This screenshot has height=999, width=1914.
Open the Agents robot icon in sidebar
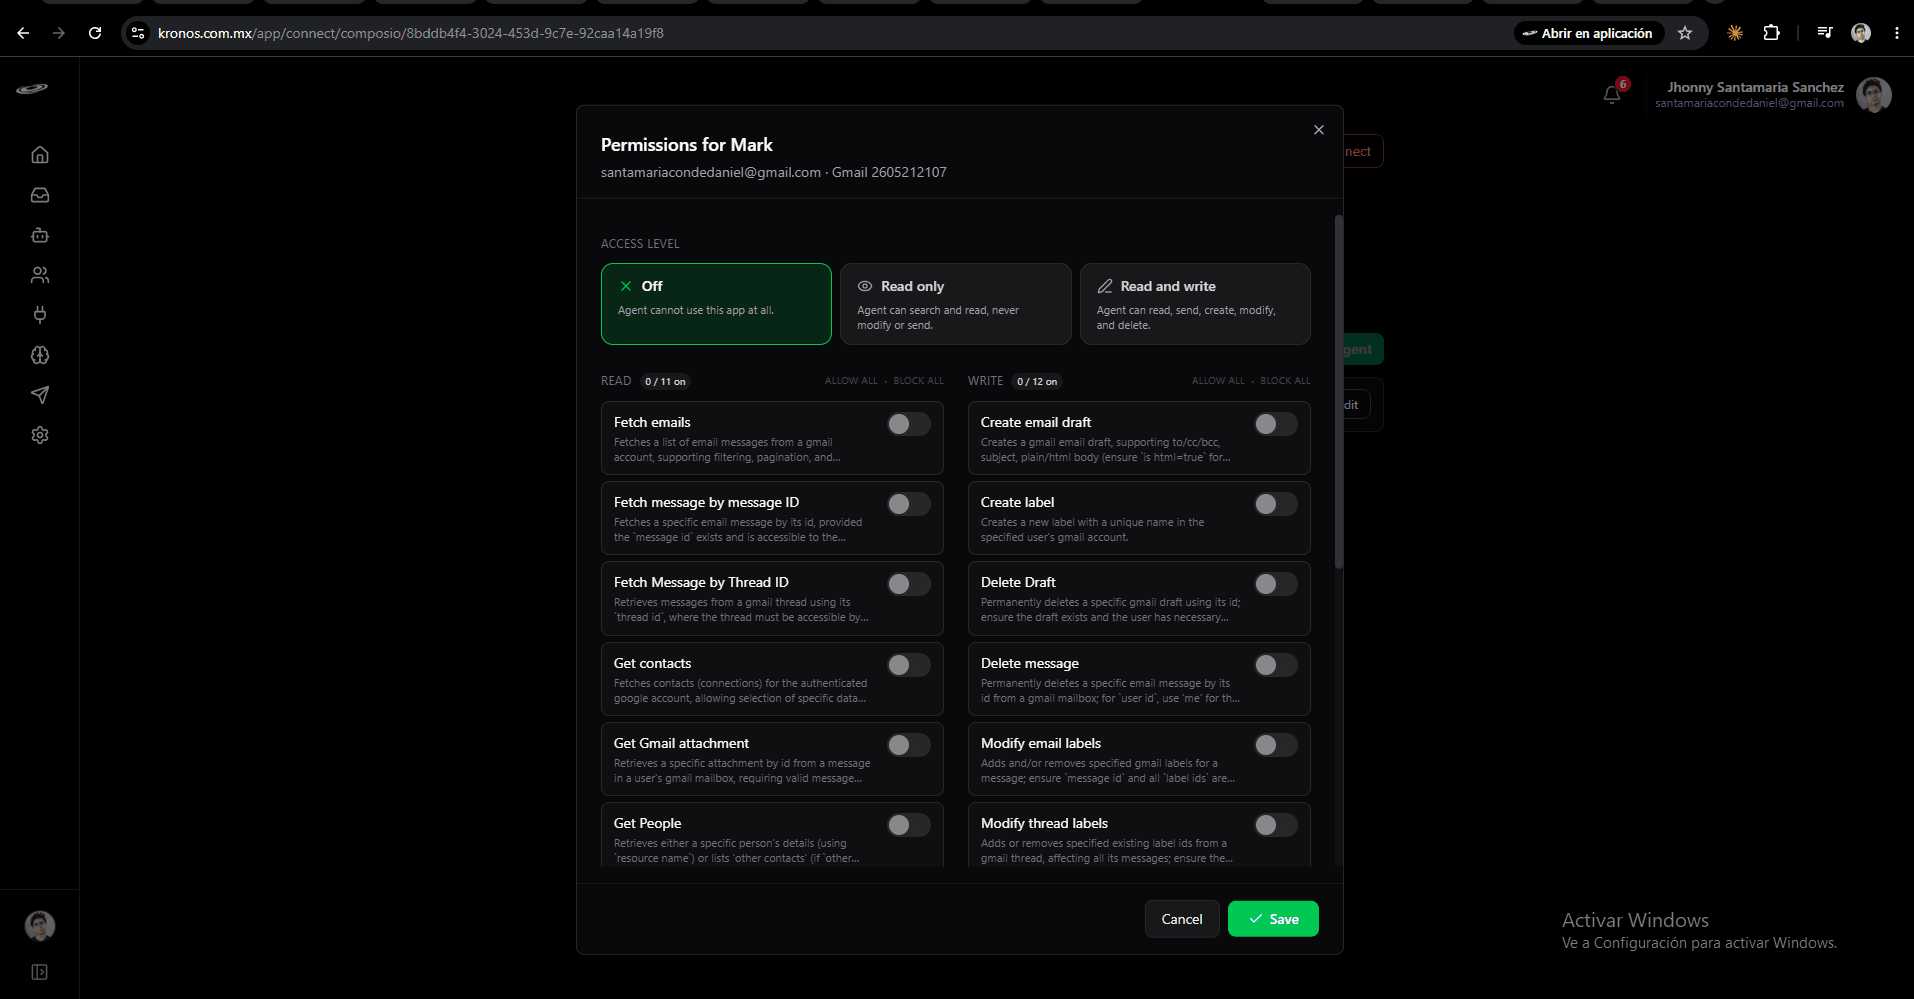[x=40, y=235]
